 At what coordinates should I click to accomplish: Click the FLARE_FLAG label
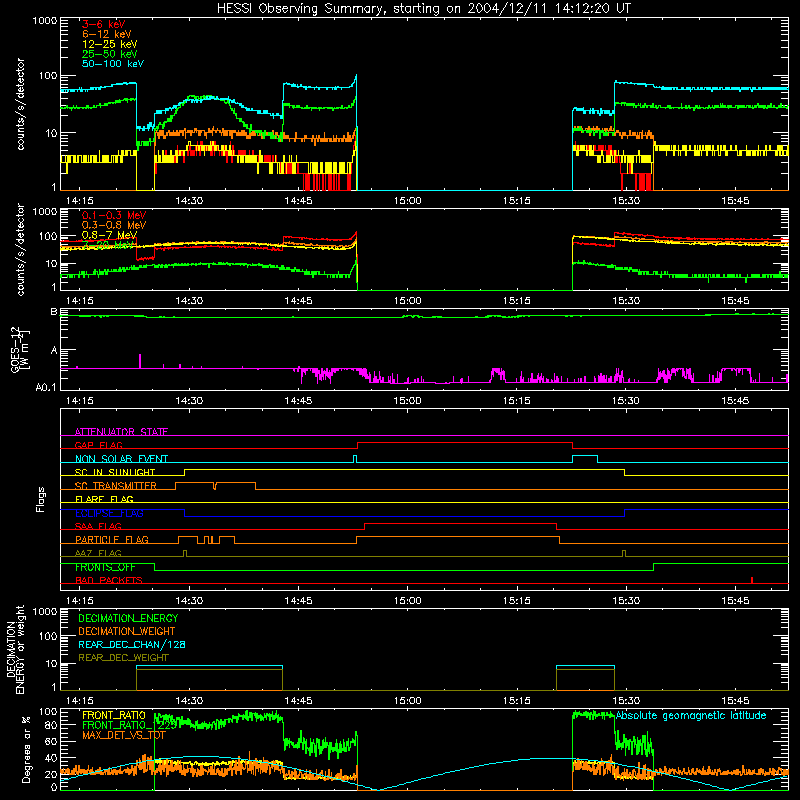click(104, 499)
